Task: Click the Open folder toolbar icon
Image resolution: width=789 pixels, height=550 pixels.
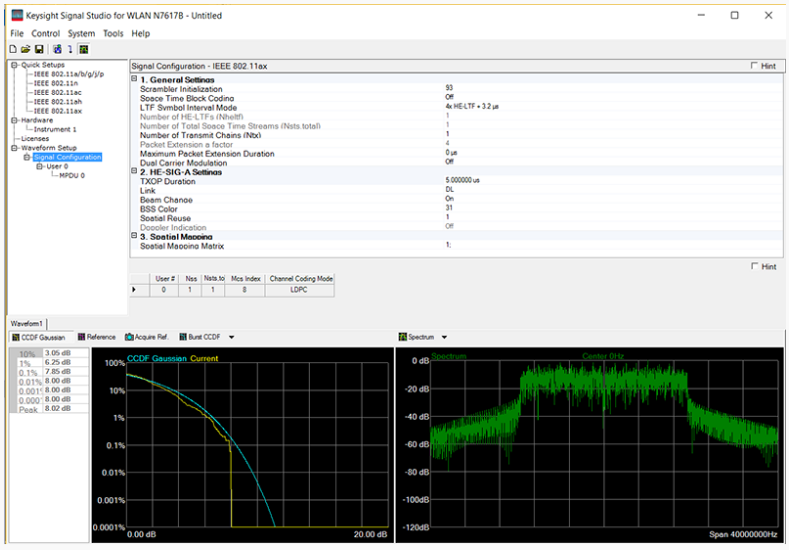Action: point(25,49)
